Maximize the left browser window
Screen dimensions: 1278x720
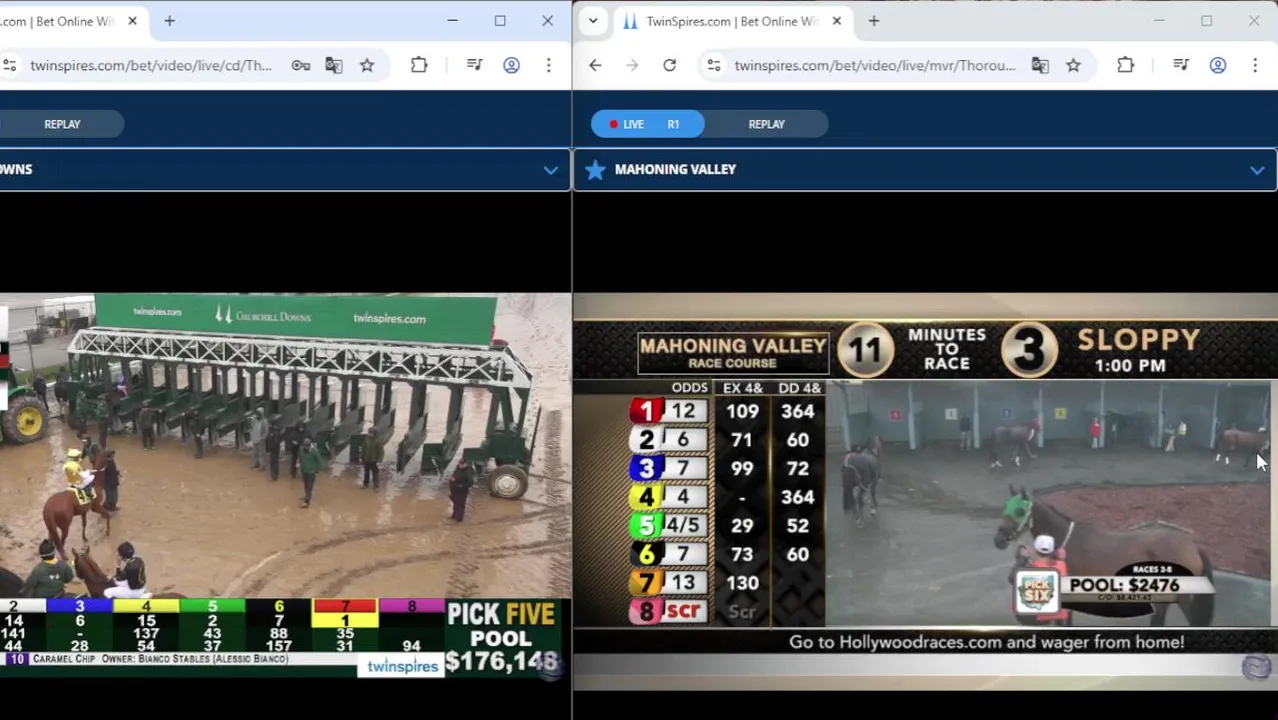(500, 21)
